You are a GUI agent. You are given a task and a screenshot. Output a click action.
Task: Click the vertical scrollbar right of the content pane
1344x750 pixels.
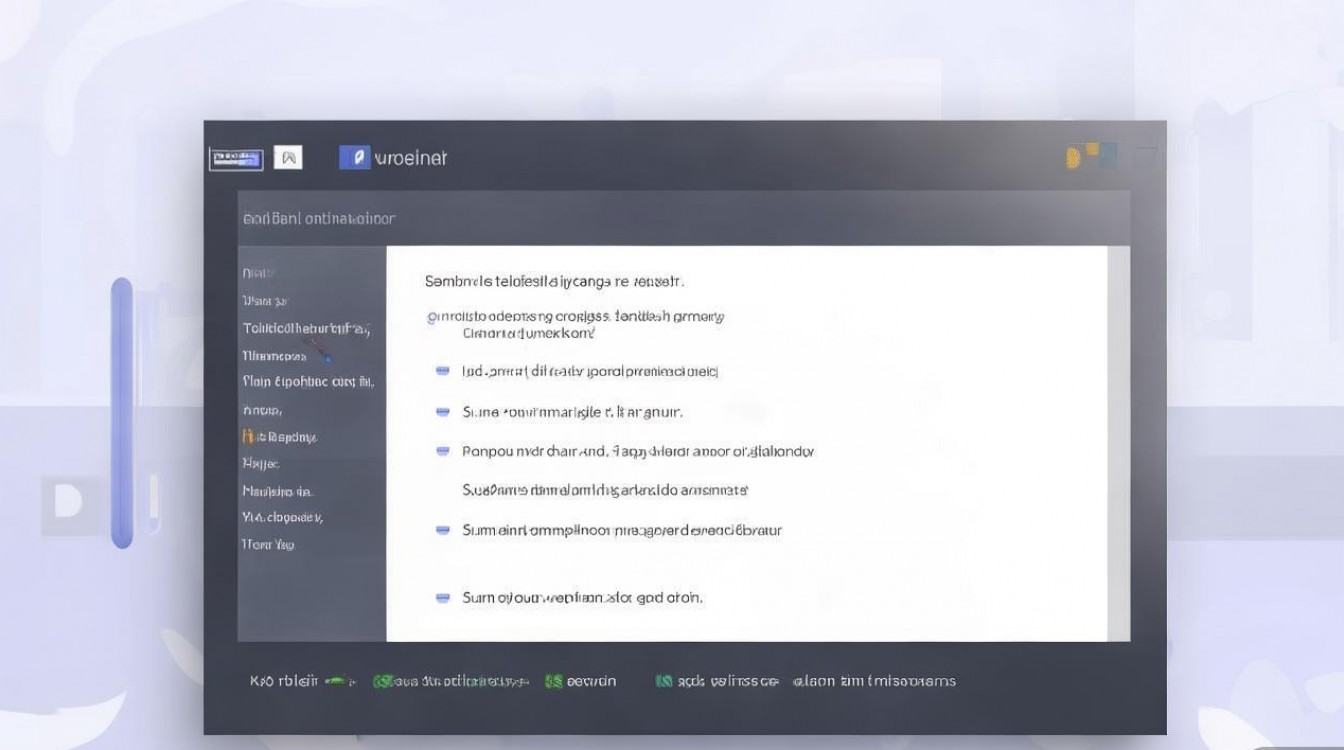point(1119,442)
